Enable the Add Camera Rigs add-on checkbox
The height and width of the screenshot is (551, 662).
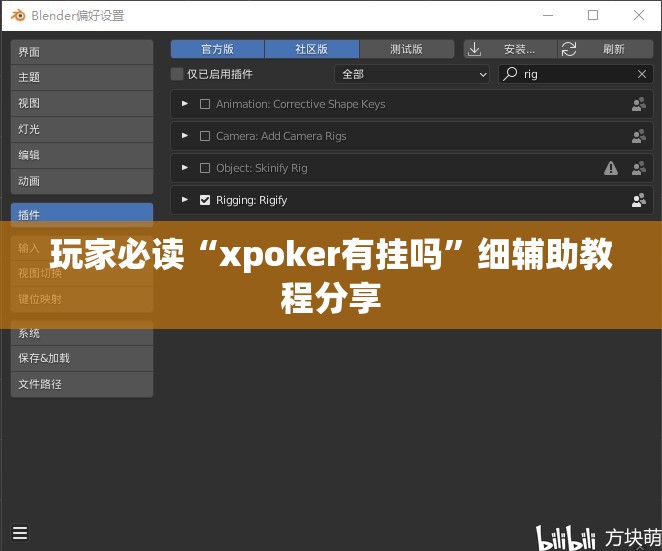(205, 136)
